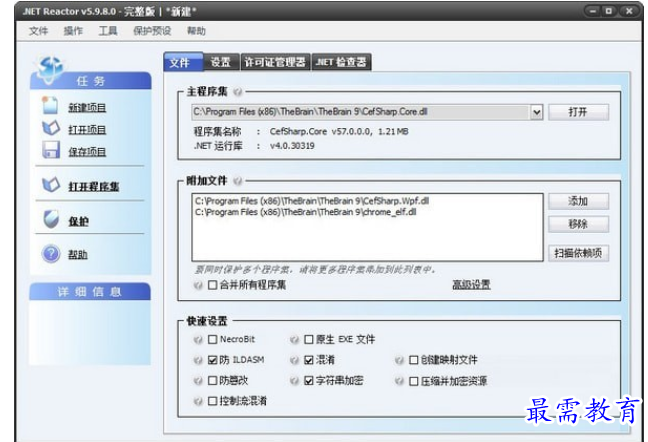The image size is (648, 442).
Task: Click the 打开程序集 link
Action: click(94, 187)
